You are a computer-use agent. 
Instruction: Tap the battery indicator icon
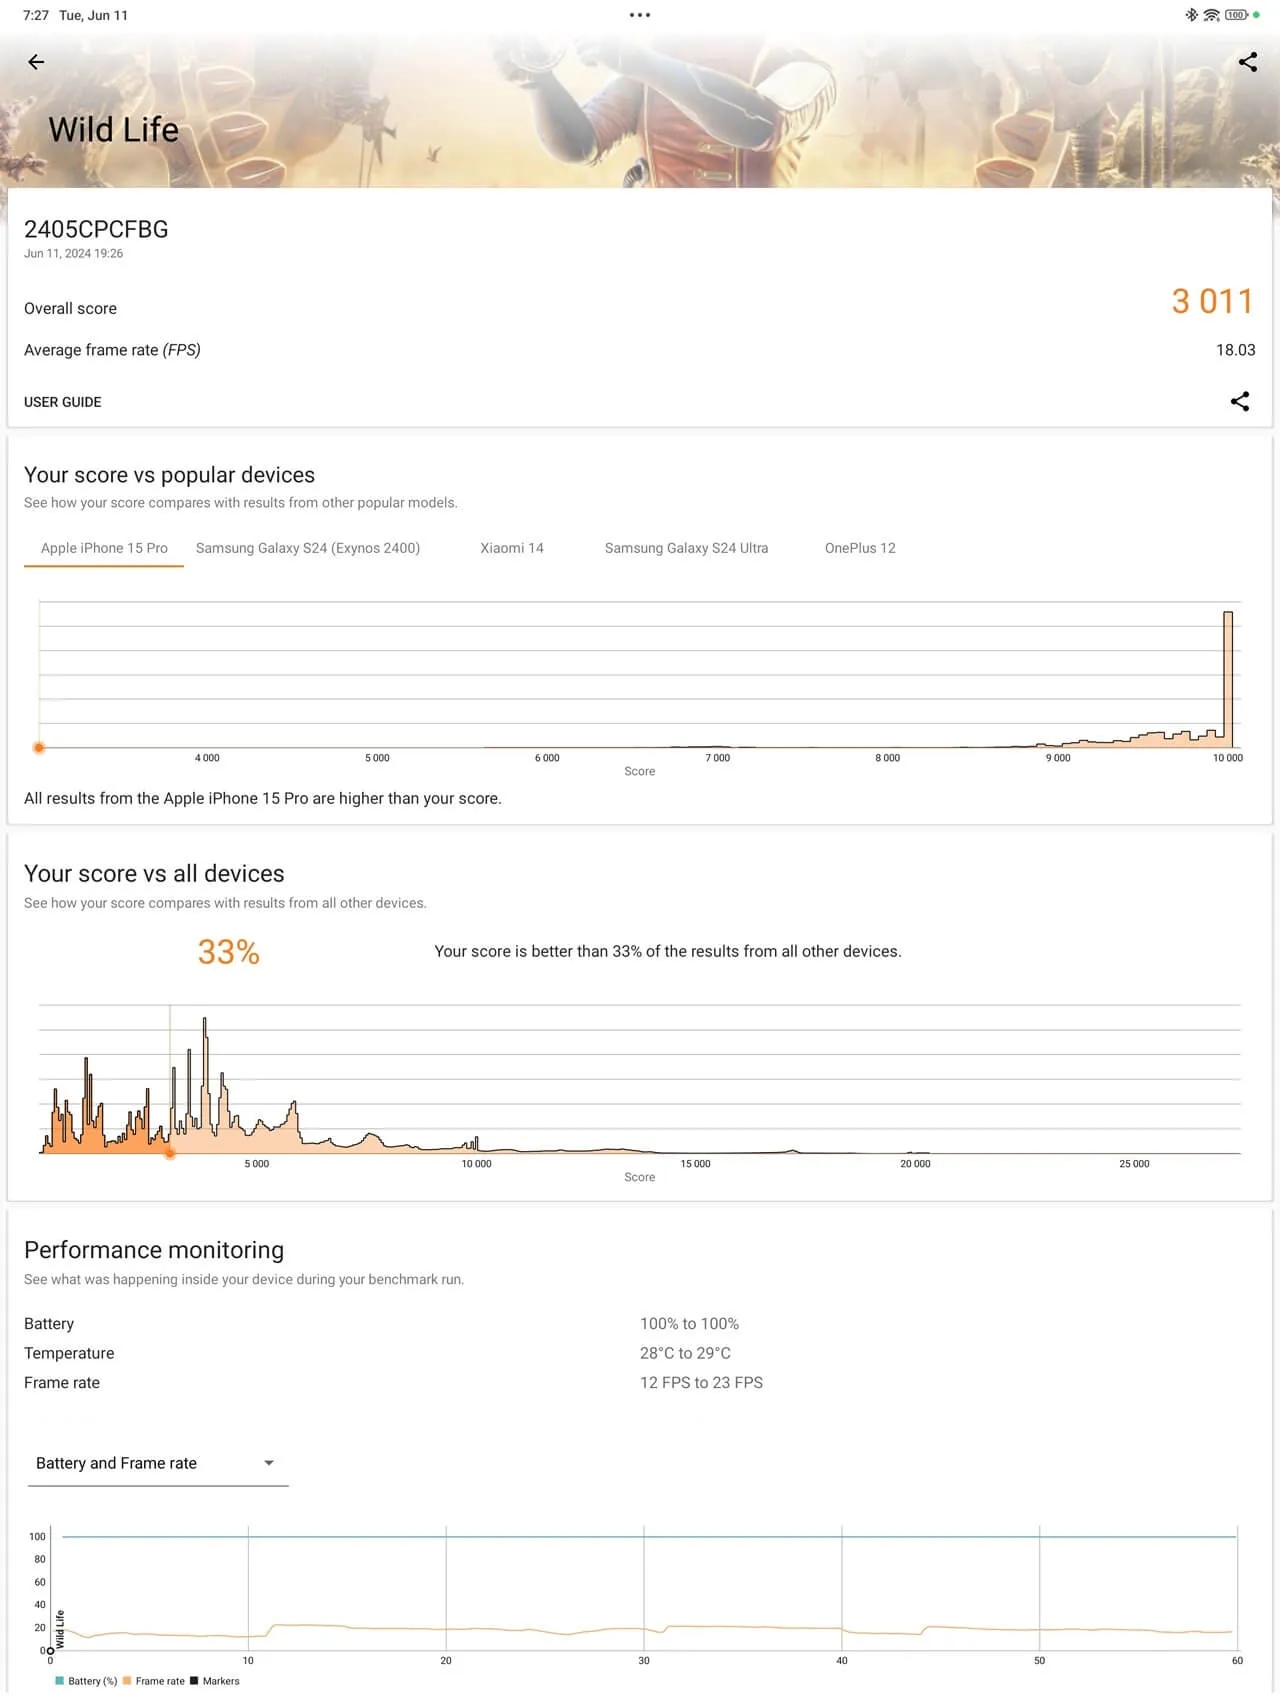coord(1236,15)
